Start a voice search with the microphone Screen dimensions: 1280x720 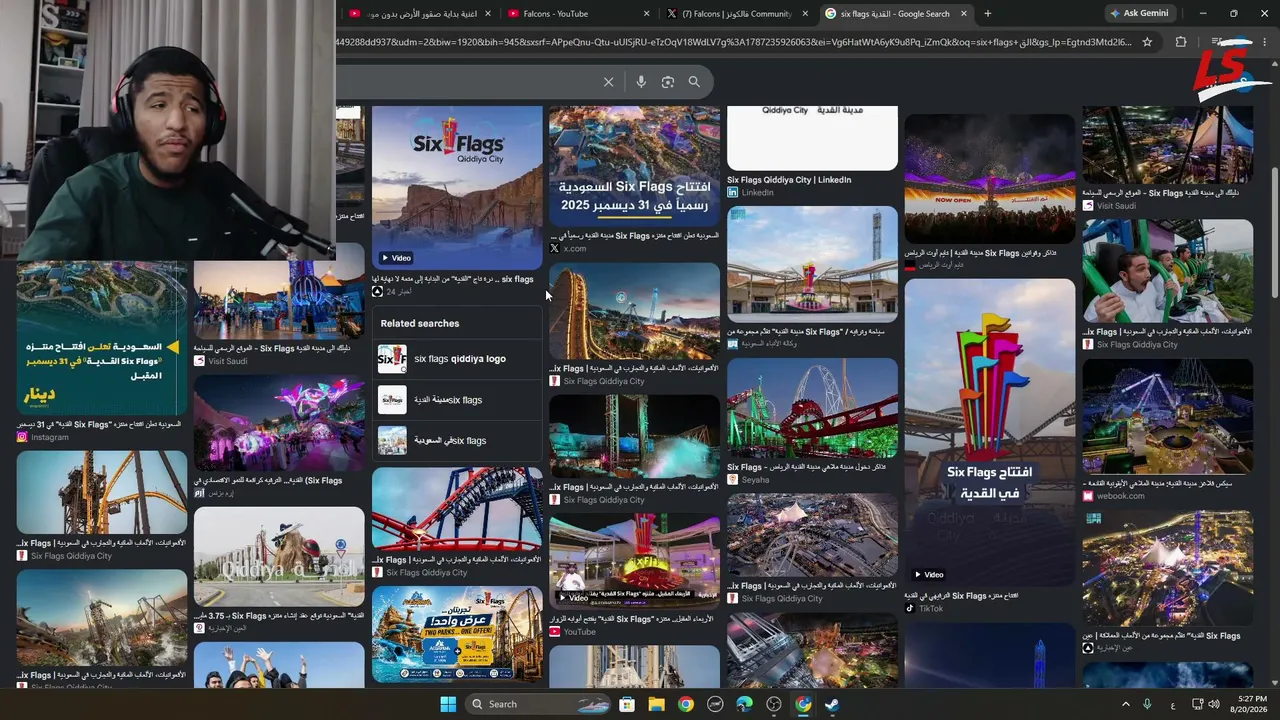[x=641, y=82]
